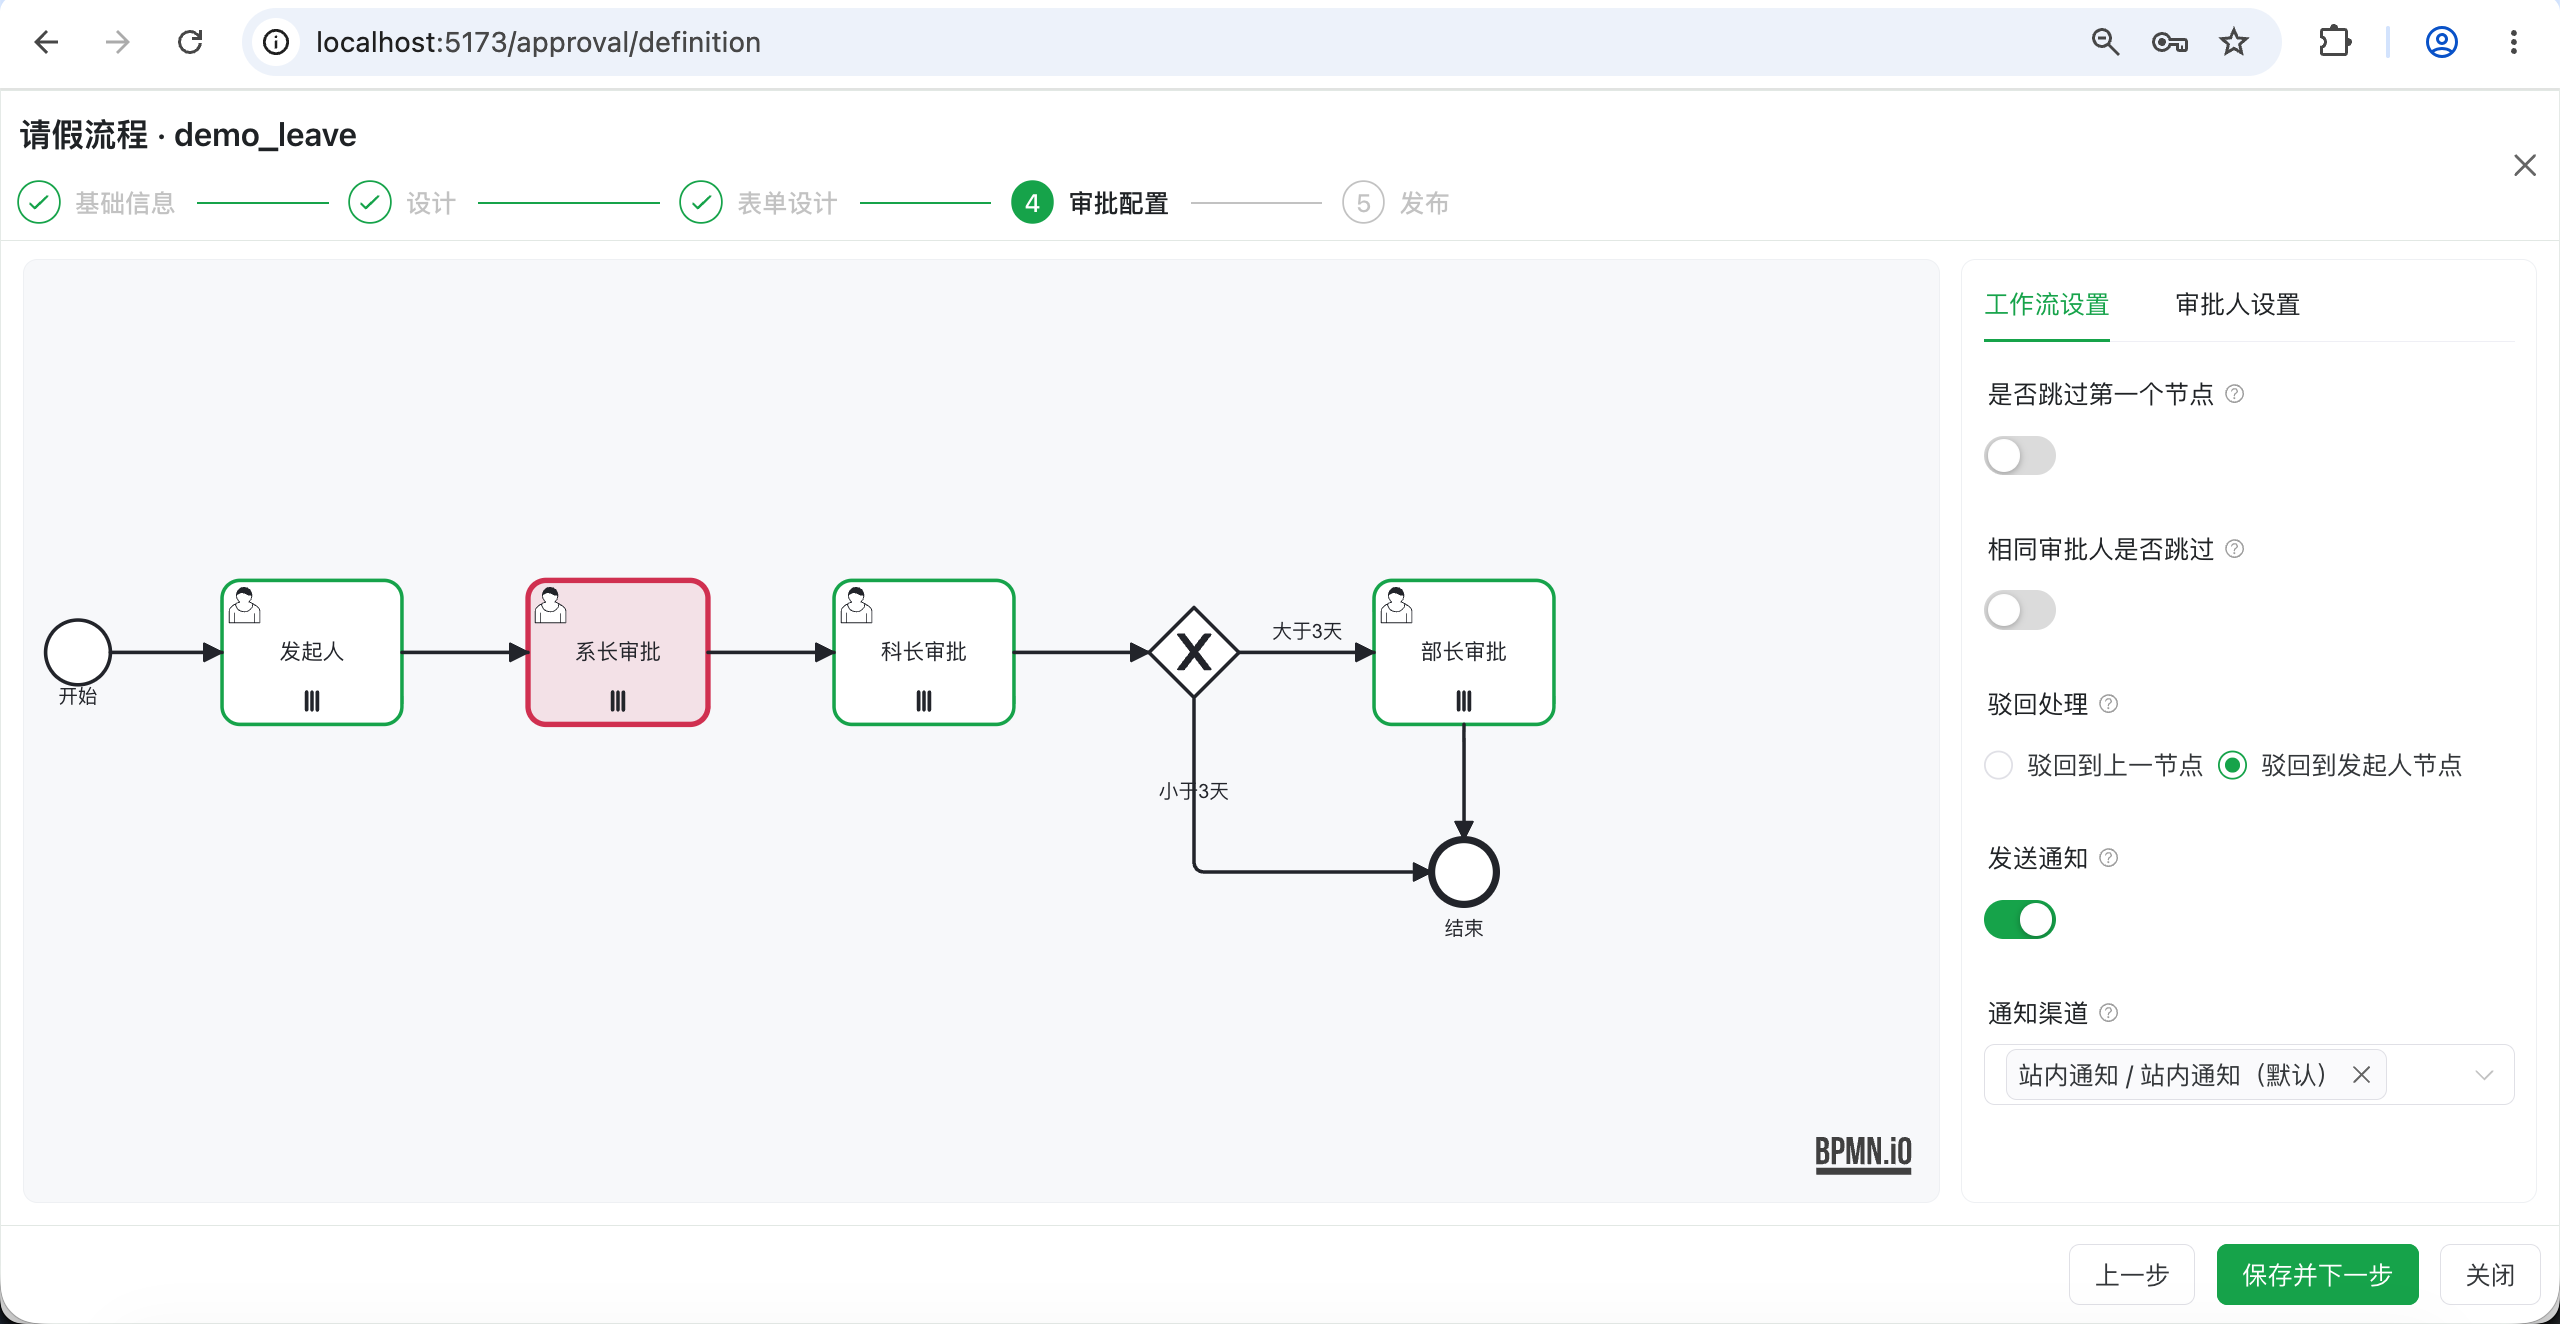This screenshot has width=2560, height=1324.
Task: Bookmark this page with the star icon
Action: coord(2233,42)
